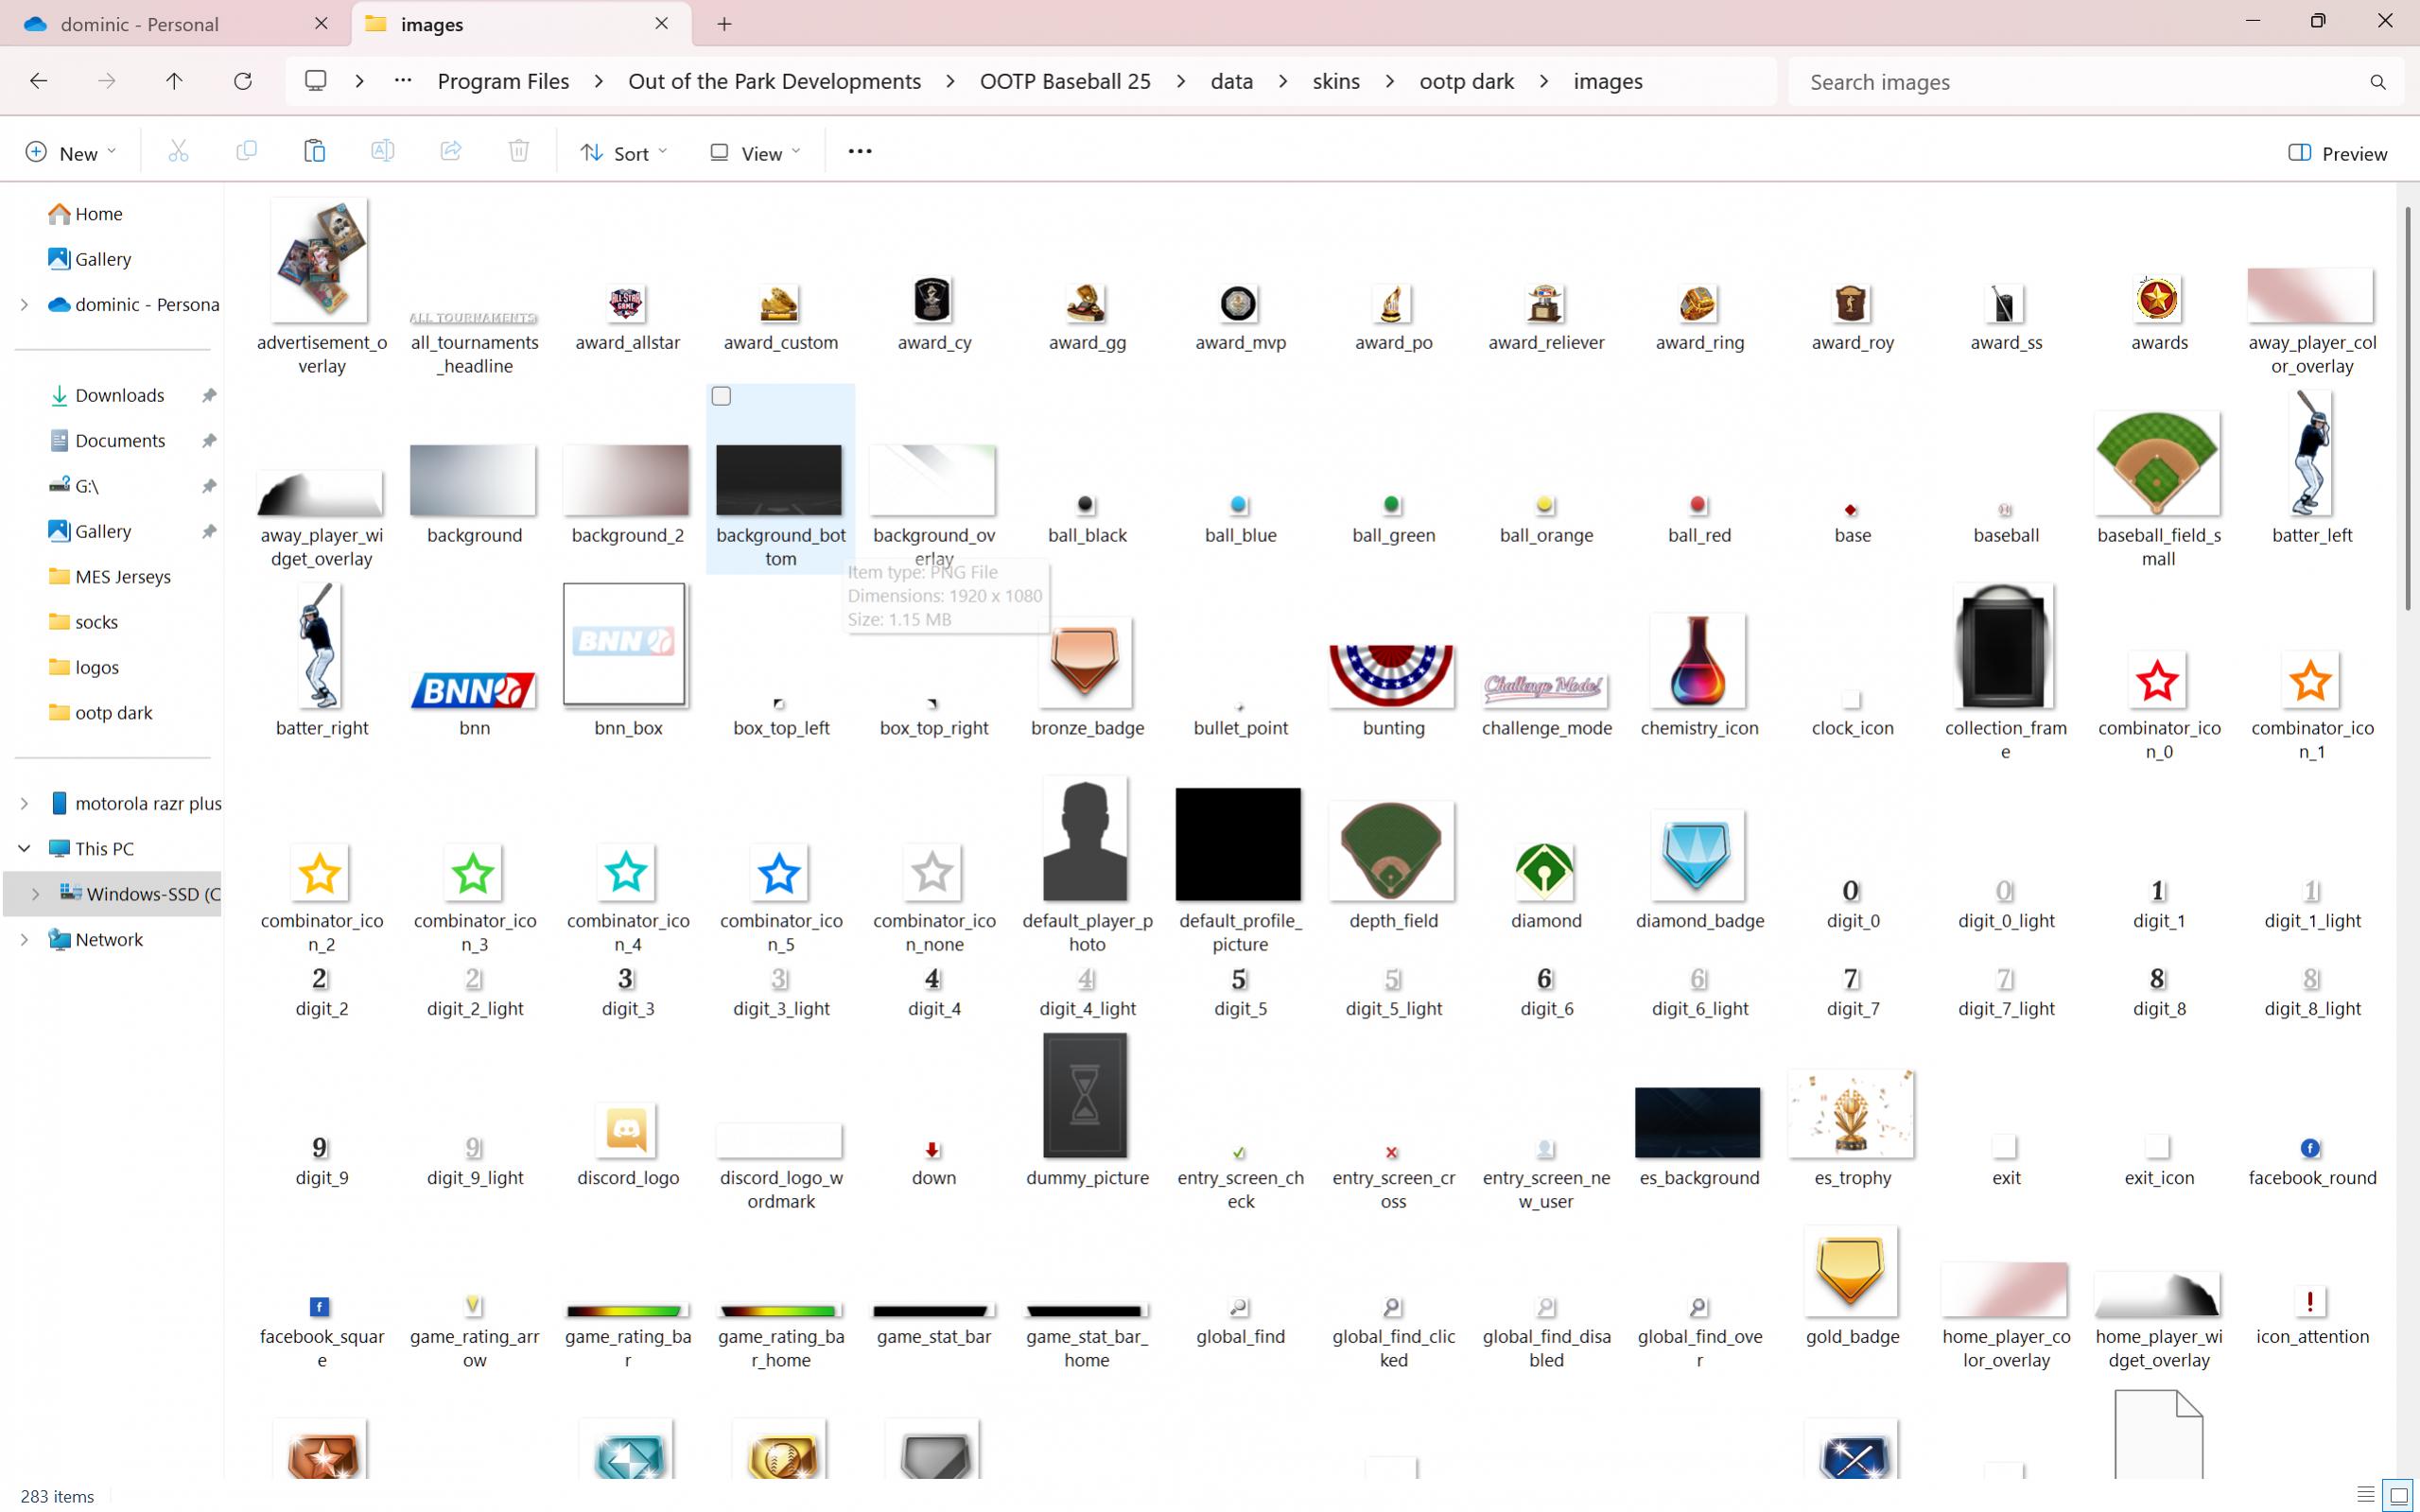Go up one folder level

point(174,81)
